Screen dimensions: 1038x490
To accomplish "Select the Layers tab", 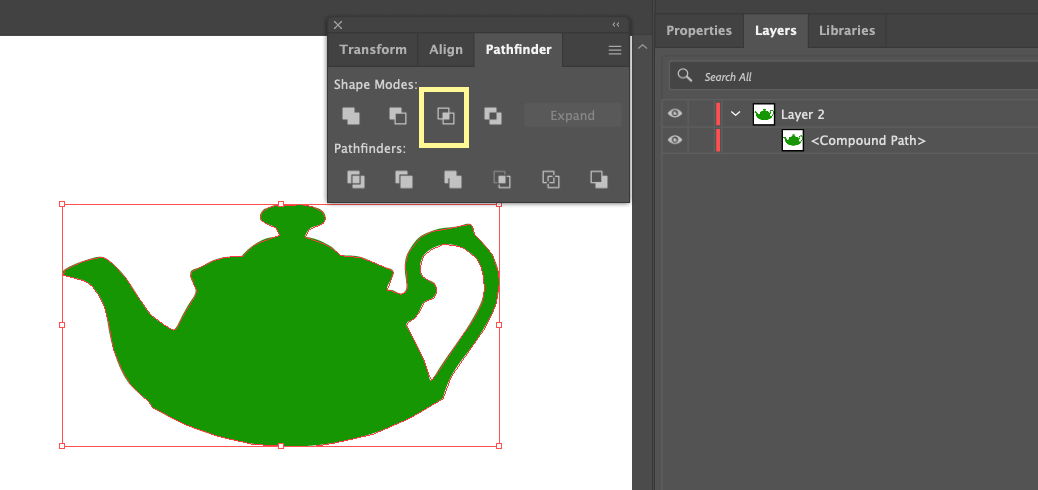I will pyautogui.click(x=775, y=30).
